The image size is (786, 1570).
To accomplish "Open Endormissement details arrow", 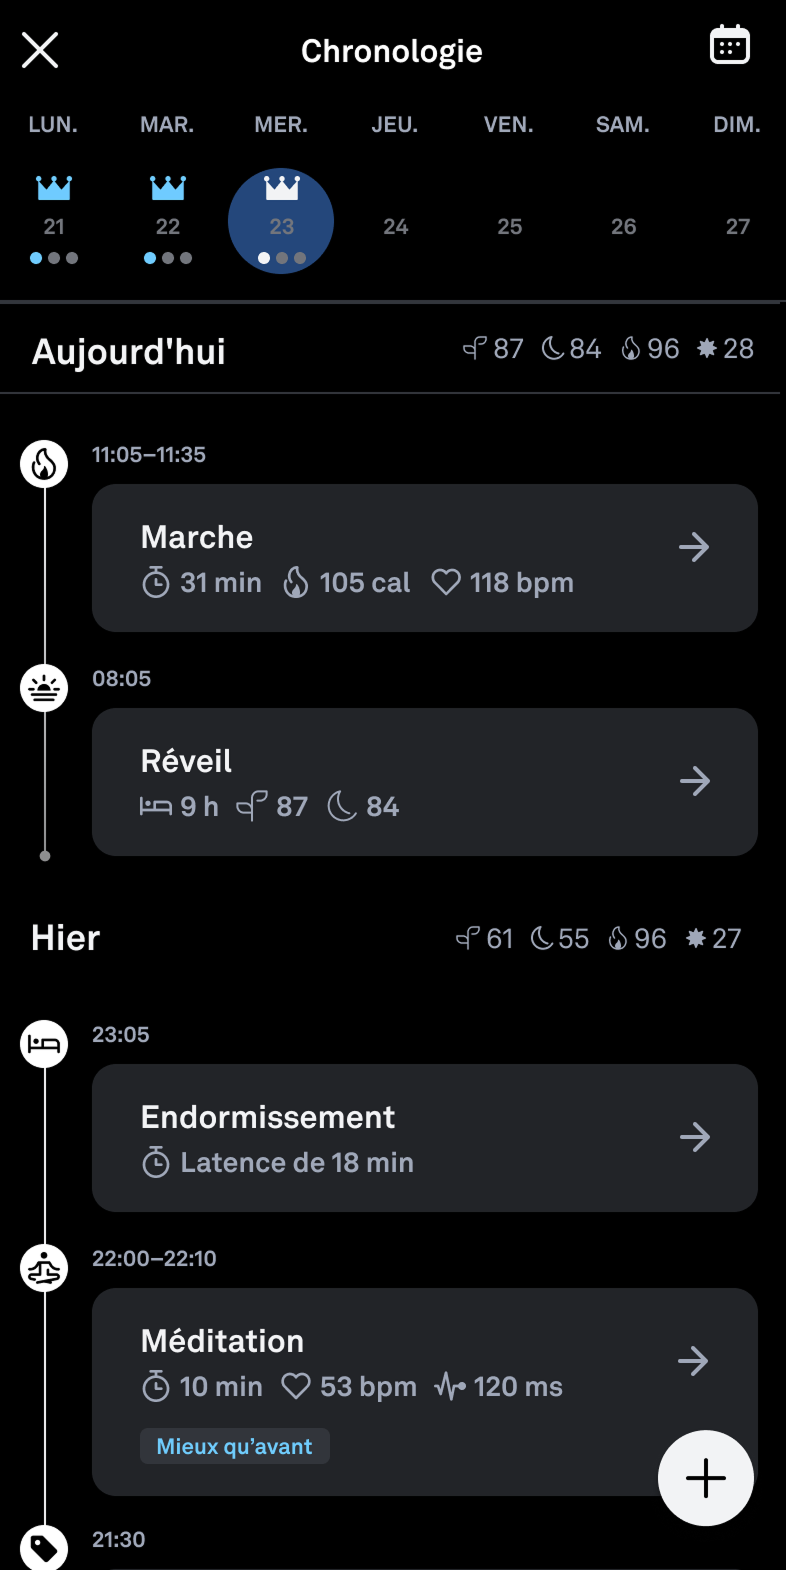I will (694, 1137).
